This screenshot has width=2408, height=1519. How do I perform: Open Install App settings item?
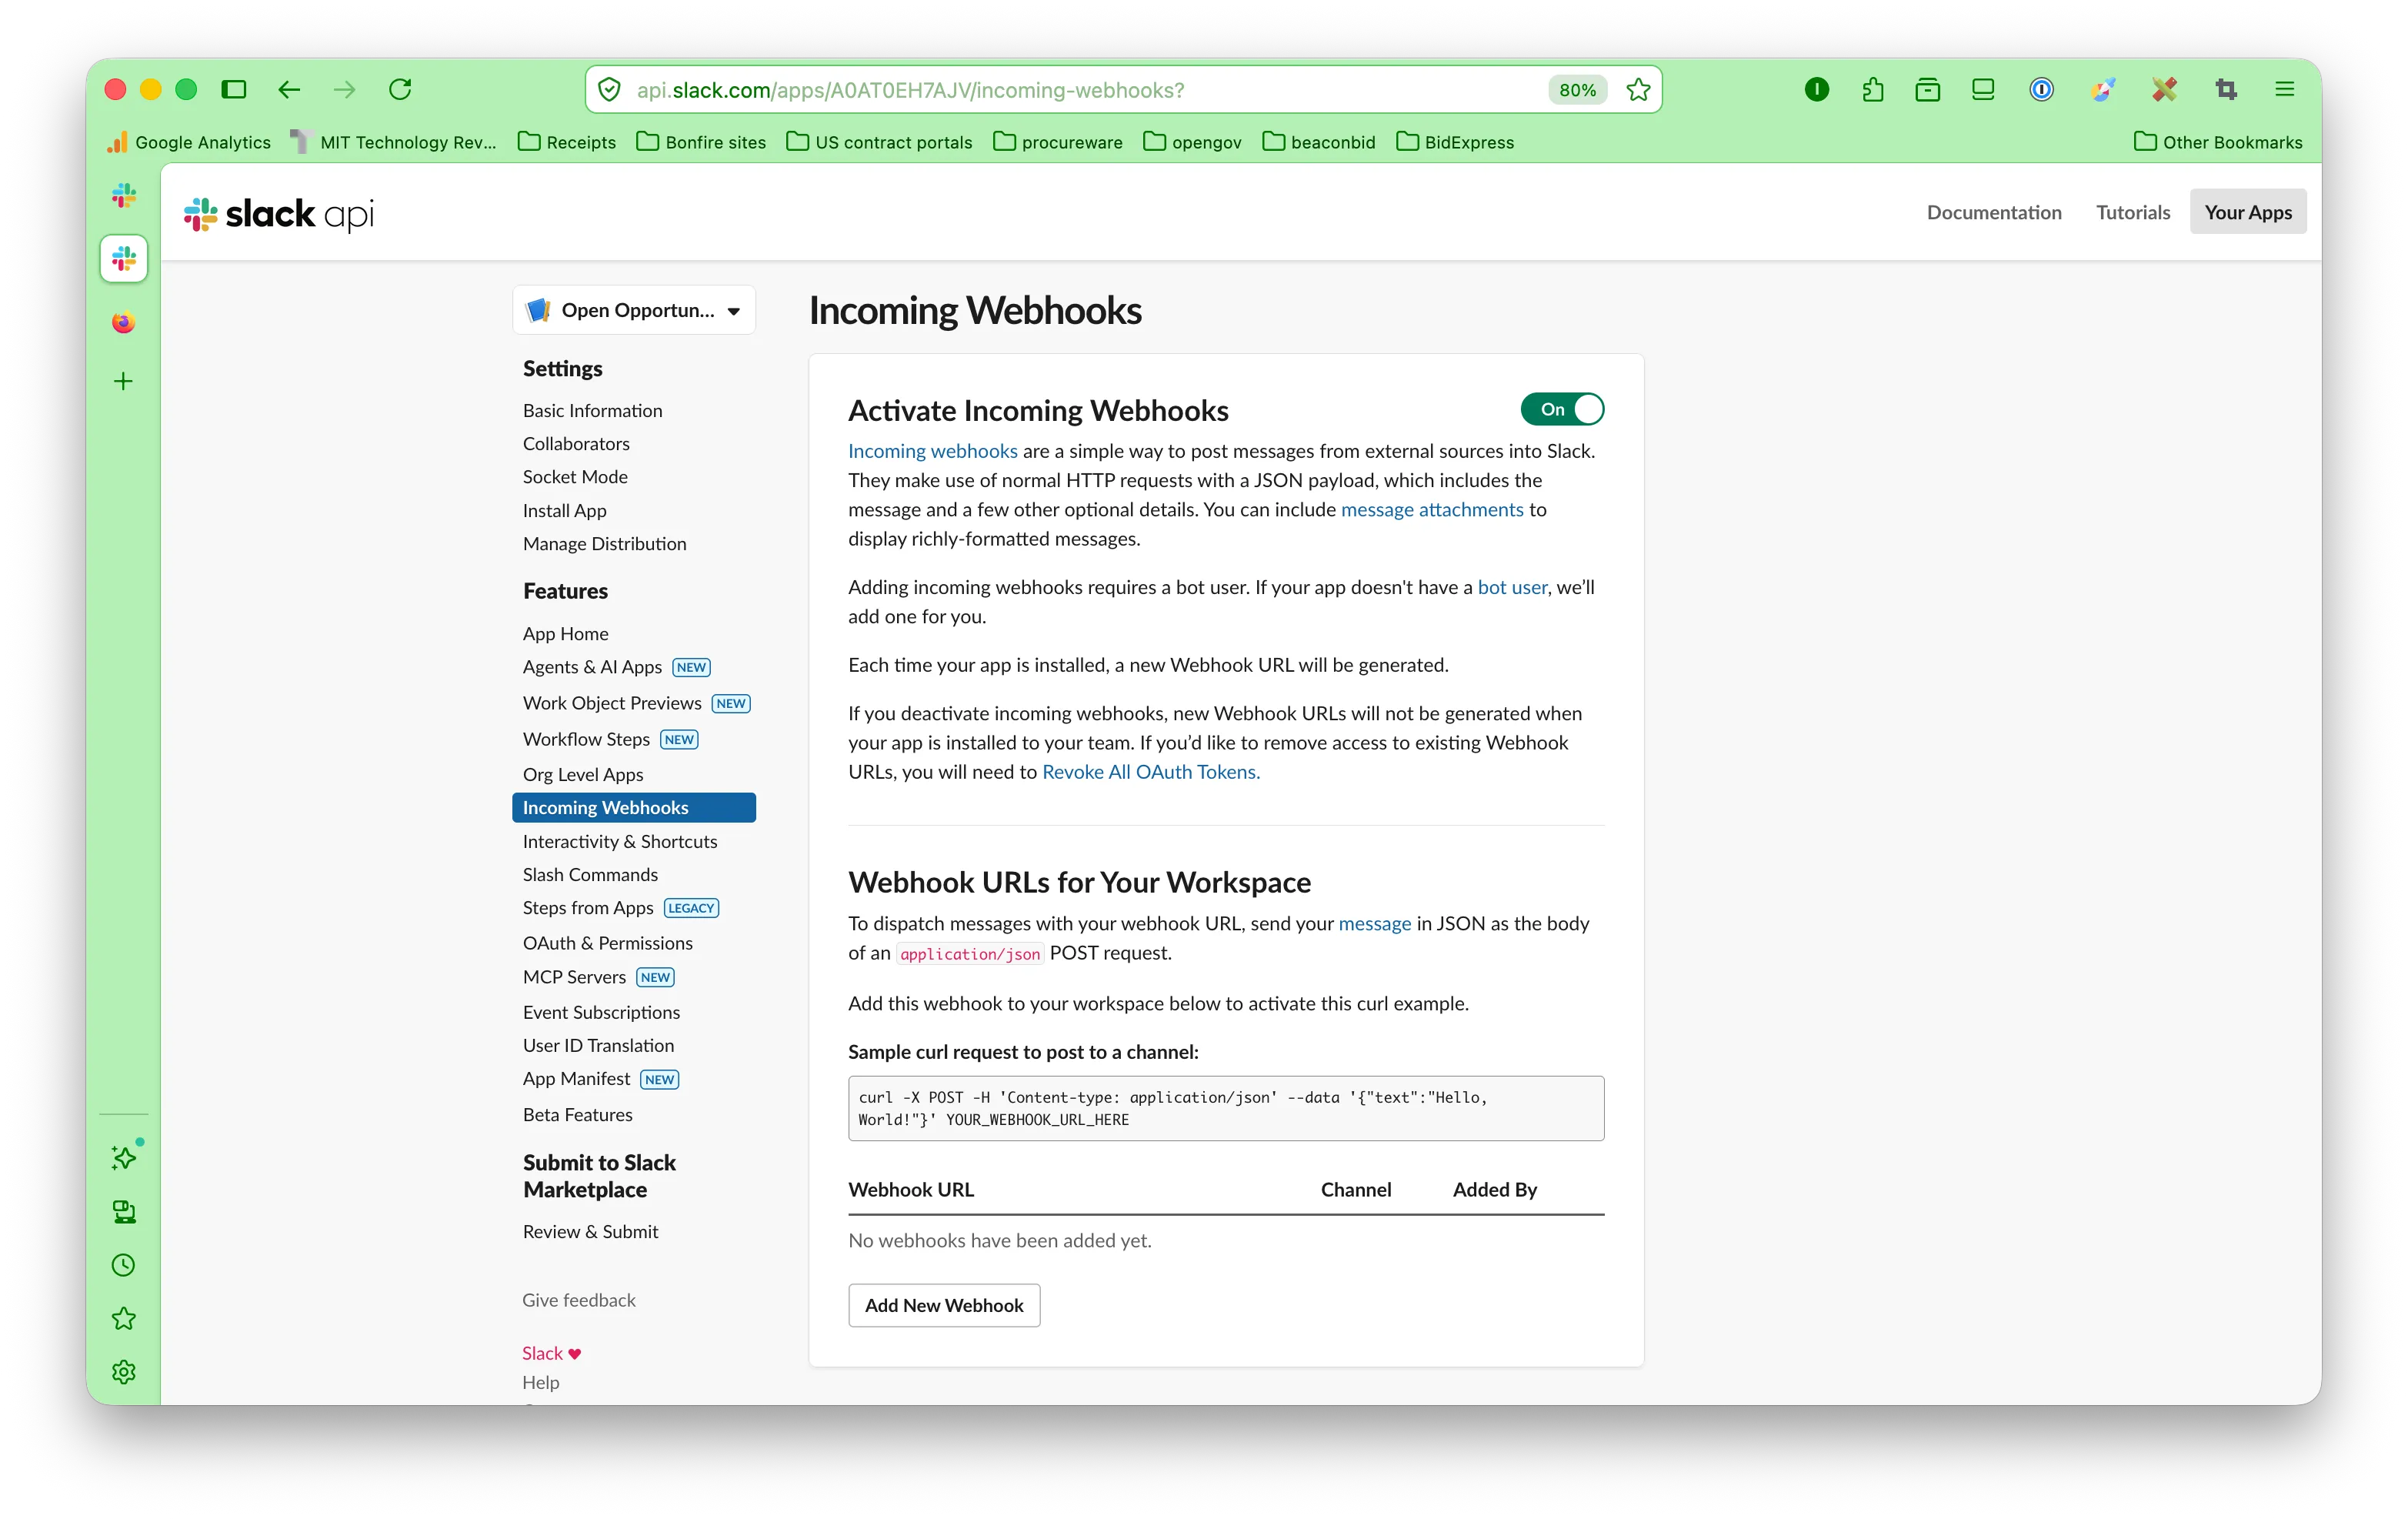tap(564, 510)
